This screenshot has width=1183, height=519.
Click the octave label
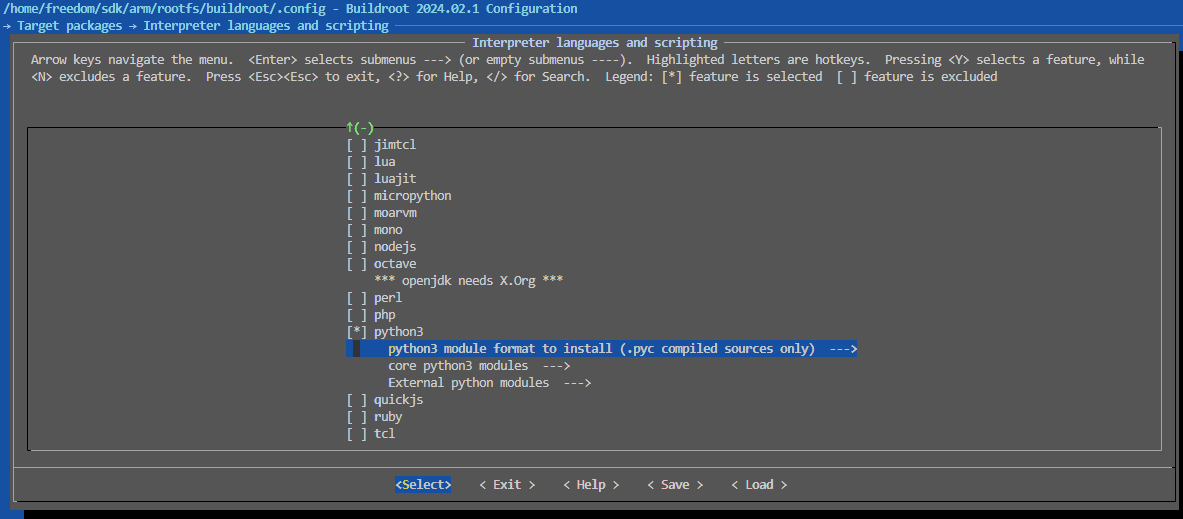tap(395, 263)
